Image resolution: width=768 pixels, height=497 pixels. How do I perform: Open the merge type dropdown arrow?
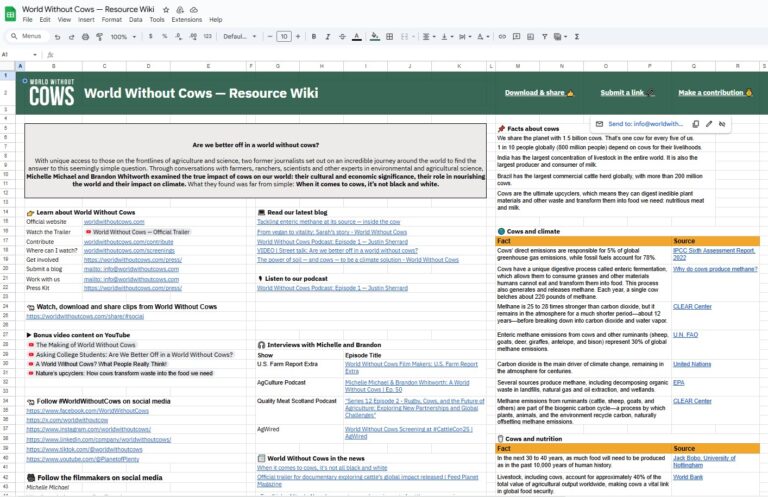tap(413, 37)
